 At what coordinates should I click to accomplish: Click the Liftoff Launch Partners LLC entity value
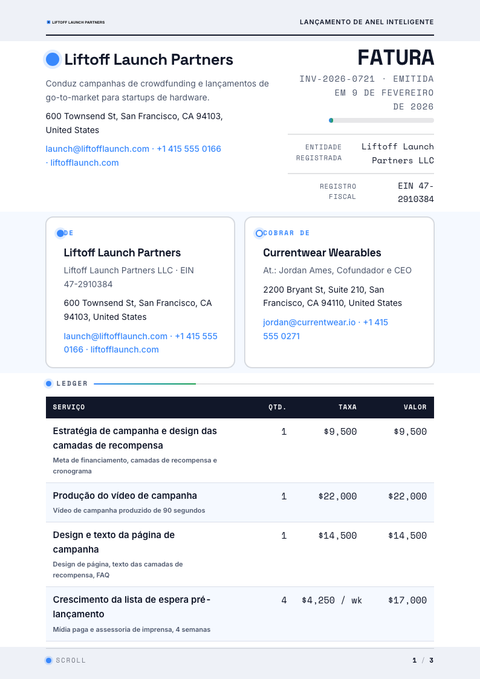point(398,153)
